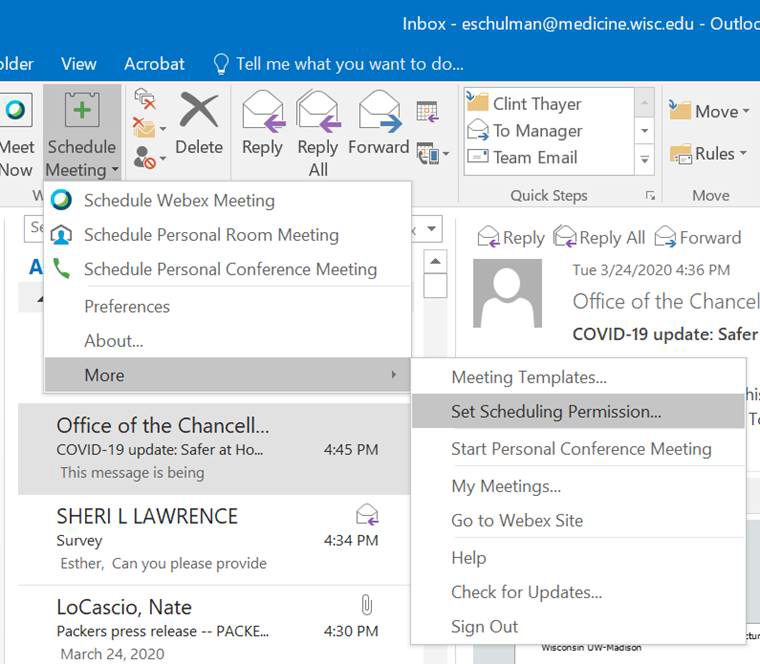Switch to the Acrobat ribbon tab
760x664 pixels.
(154, 63)
